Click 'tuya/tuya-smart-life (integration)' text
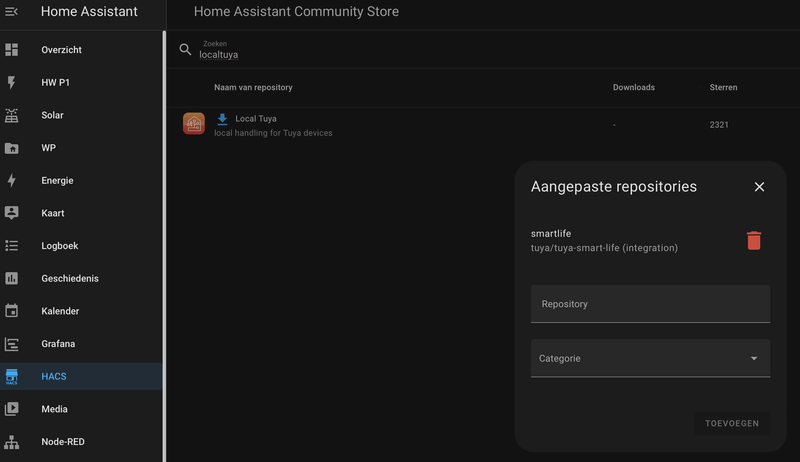800x462 pixels. tap(604, 248)
